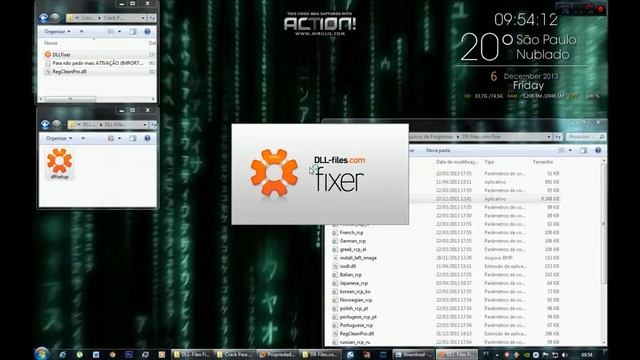The image size is (640, 360).
Task: Open the DLLFixer file in the top window
Action: (x=61, y=54)
